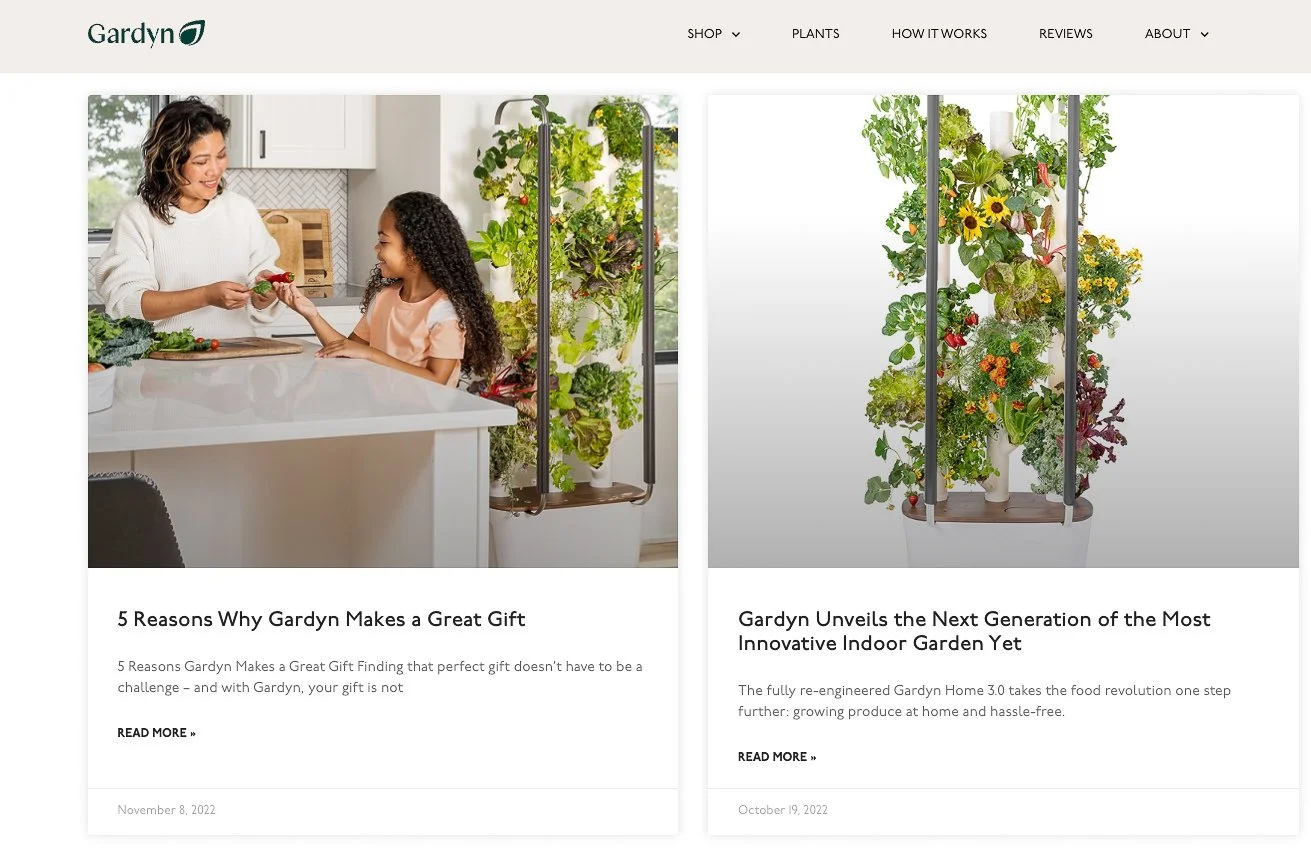Open '5 Reasons Why Gardyn Makes a Great Gift'
Image resolution: width=1311 pixels, height=855 pixels.
point(321,619)
